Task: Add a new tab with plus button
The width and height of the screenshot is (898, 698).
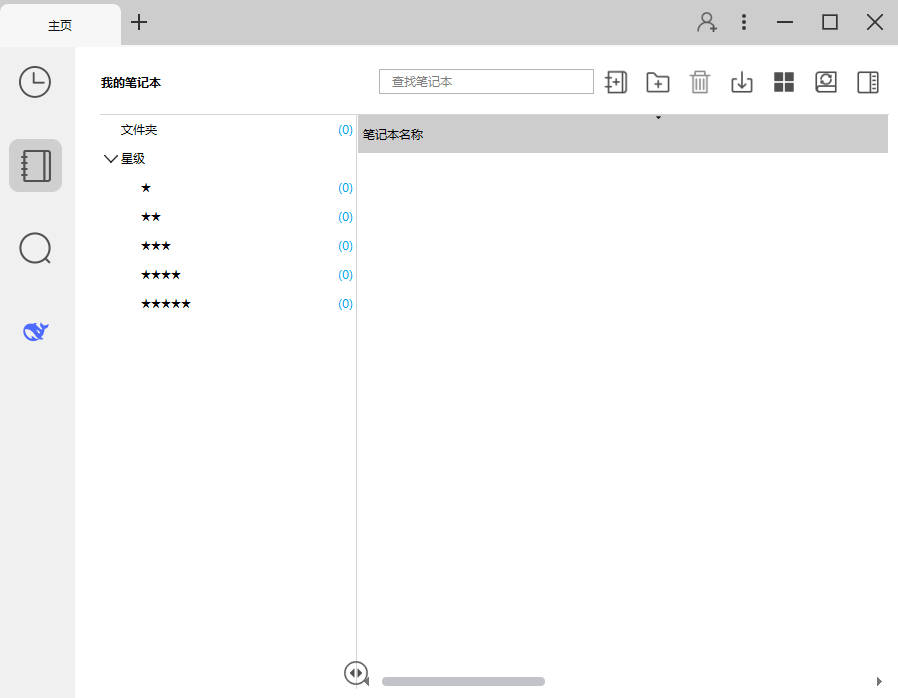Action: tap(139, 22)
